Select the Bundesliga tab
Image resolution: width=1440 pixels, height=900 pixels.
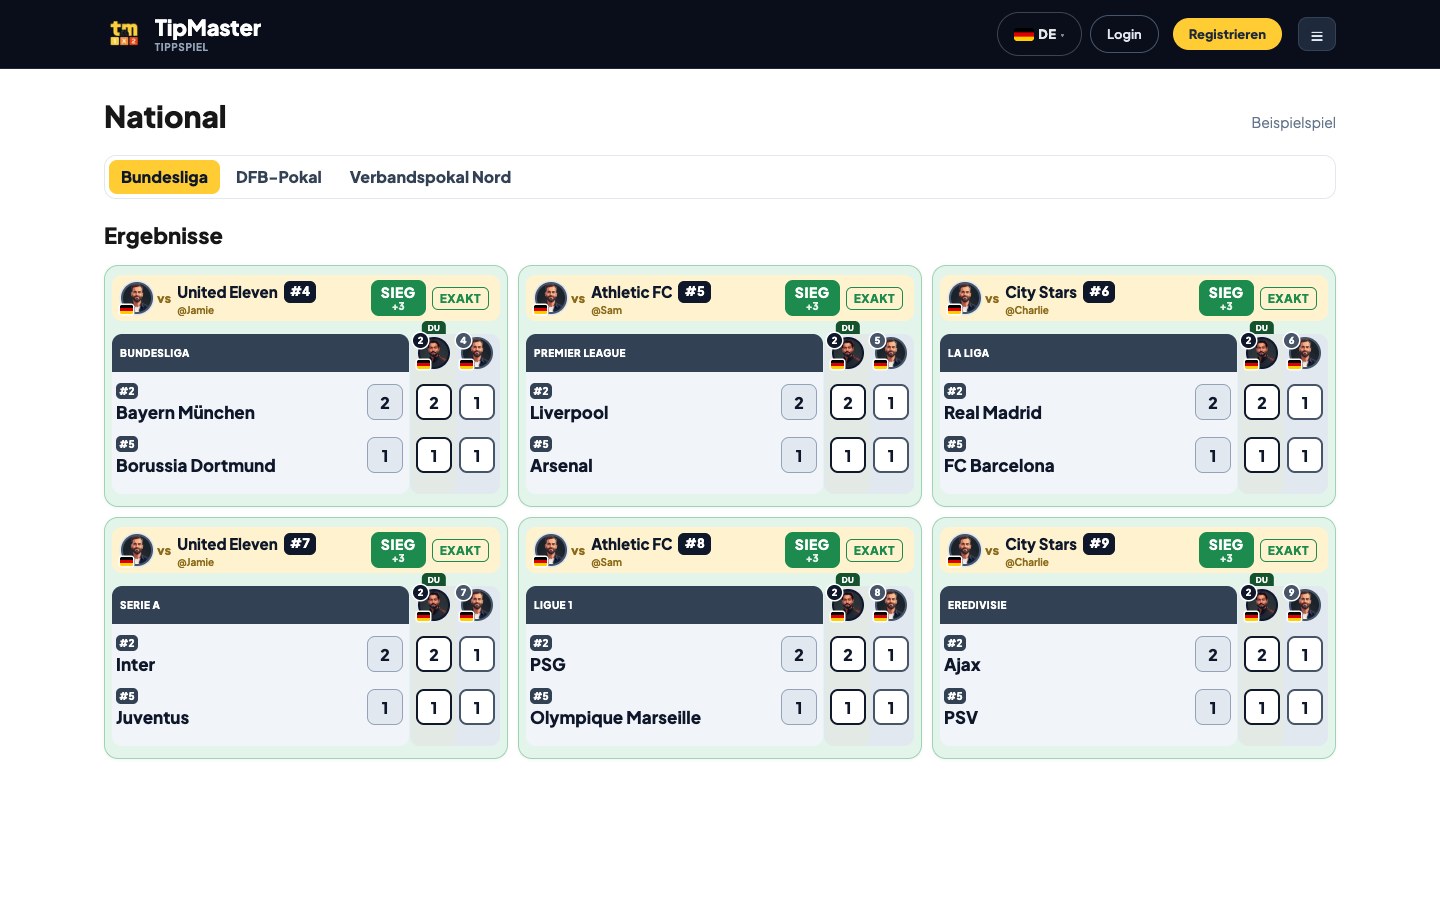[x=164, y=177]
